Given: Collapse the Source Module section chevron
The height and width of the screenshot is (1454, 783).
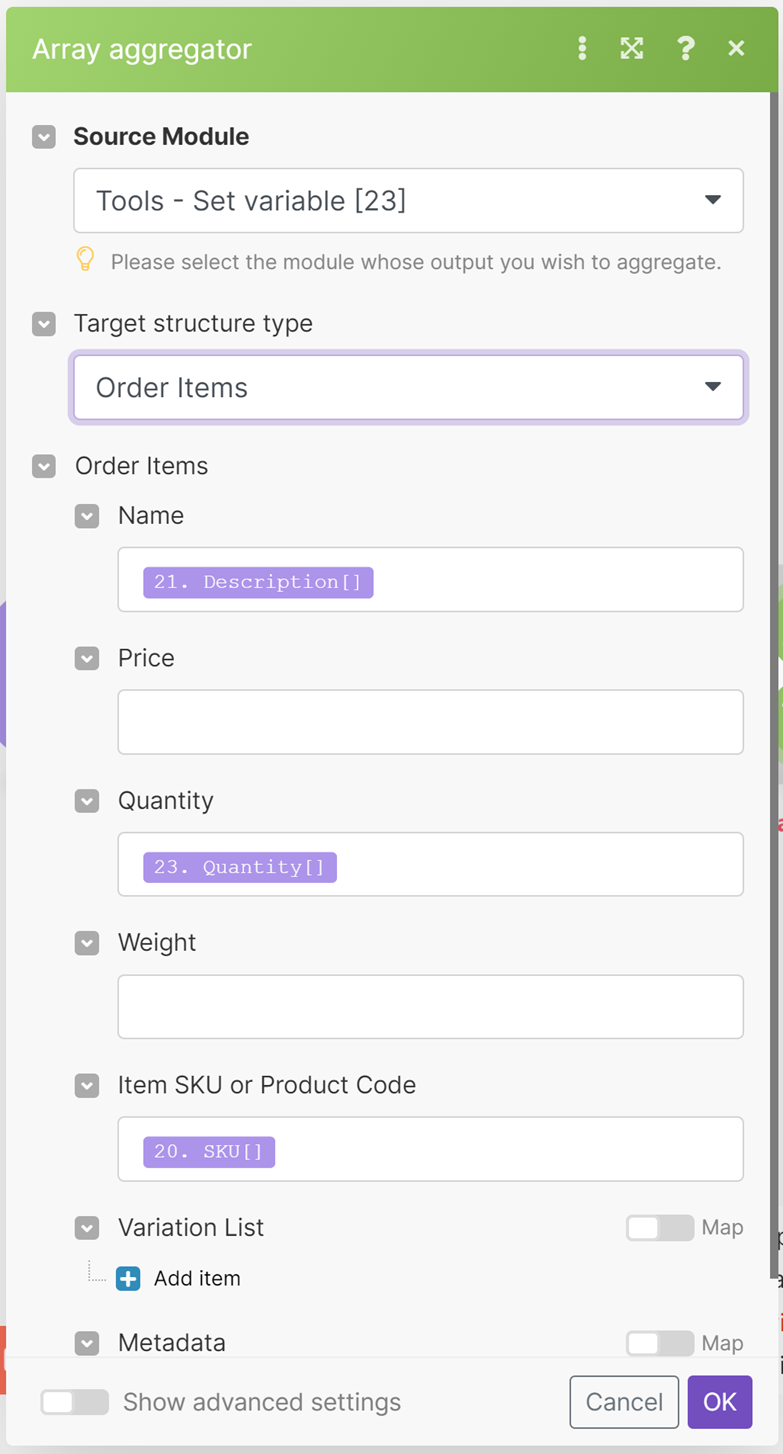Looking at the screenshot, I should coord(44,137).
